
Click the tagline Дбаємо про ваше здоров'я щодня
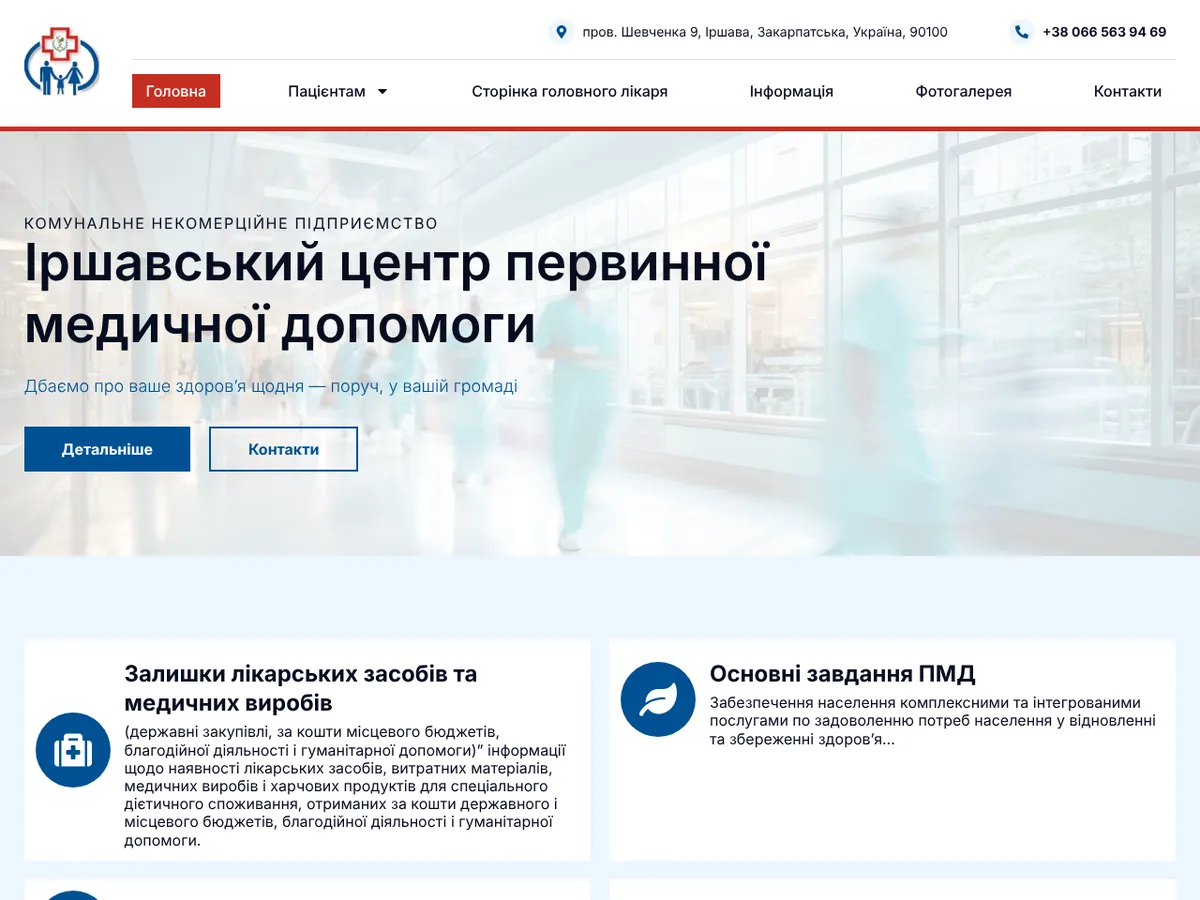coord(271,386)
